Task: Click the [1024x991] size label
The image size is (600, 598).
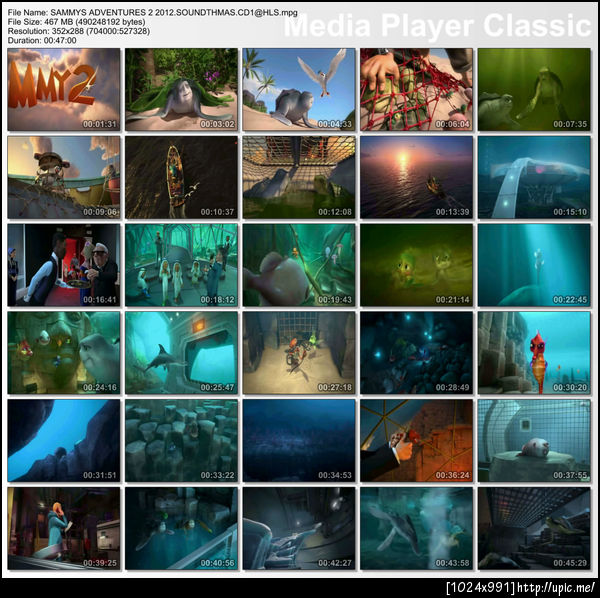Action: (481, 587)
